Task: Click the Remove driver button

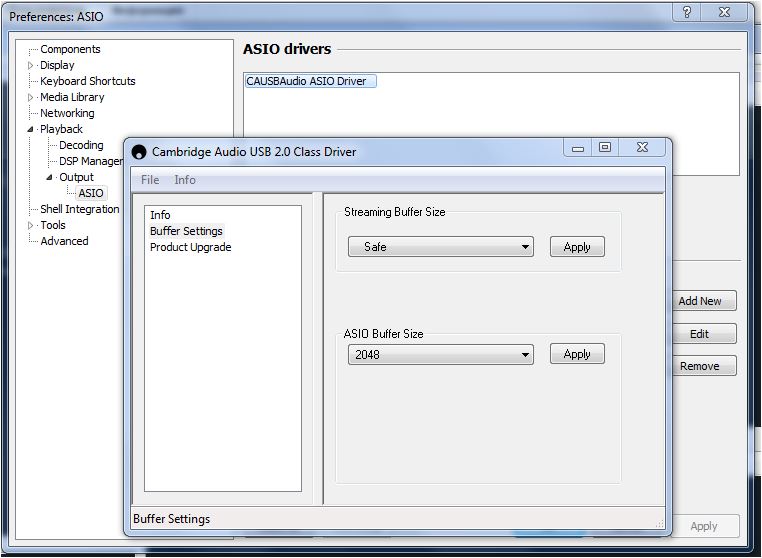Action: point(699,366)
